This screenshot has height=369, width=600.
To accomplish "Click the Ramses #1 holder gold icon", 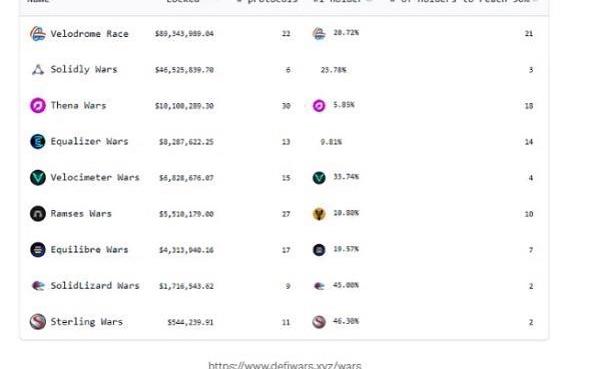I will coord(319,214).
